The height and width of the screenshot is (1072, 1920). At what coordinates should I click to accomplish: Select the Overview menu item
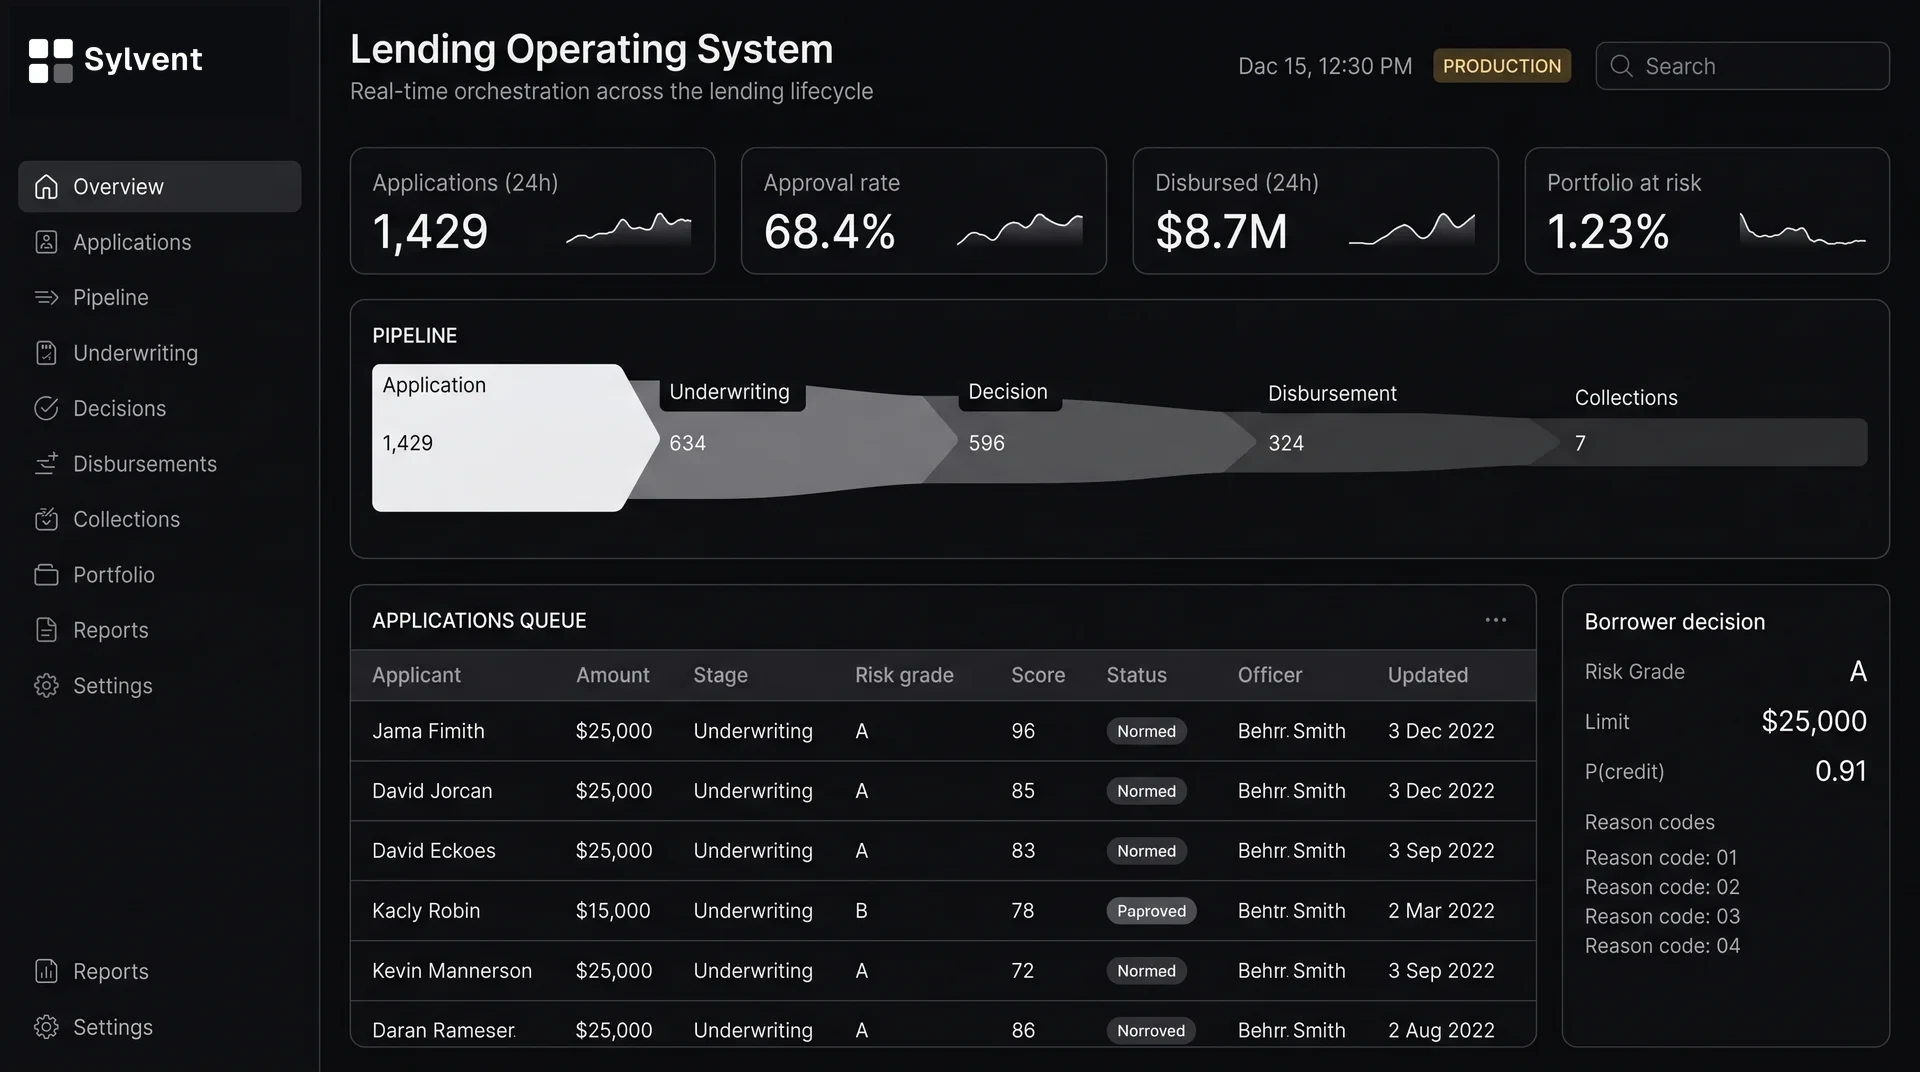click(160, 186)
